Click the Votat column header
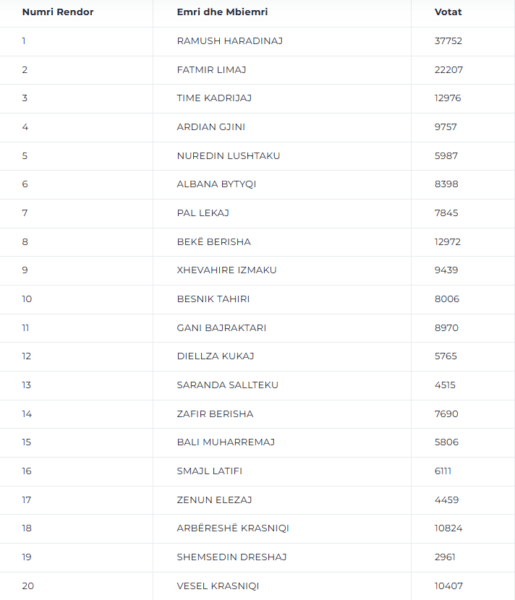The height and width of the screenshot is (600, 515). point(448,12)
